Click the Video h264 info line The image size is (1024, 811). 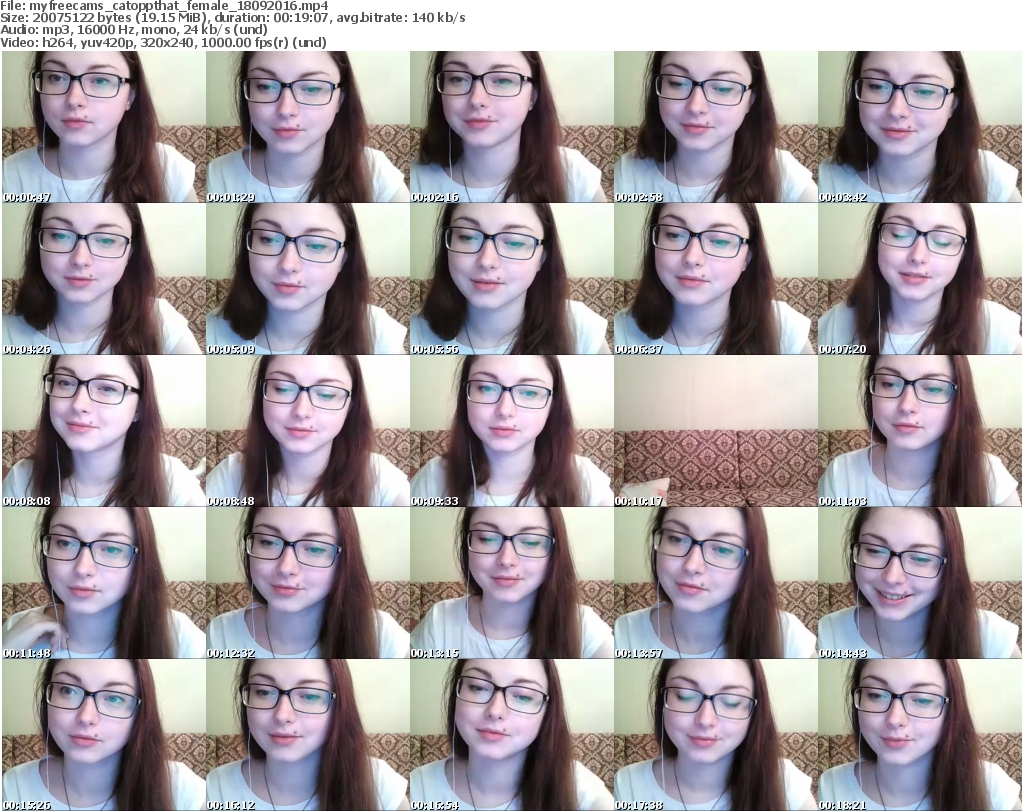tap(162, 43)
